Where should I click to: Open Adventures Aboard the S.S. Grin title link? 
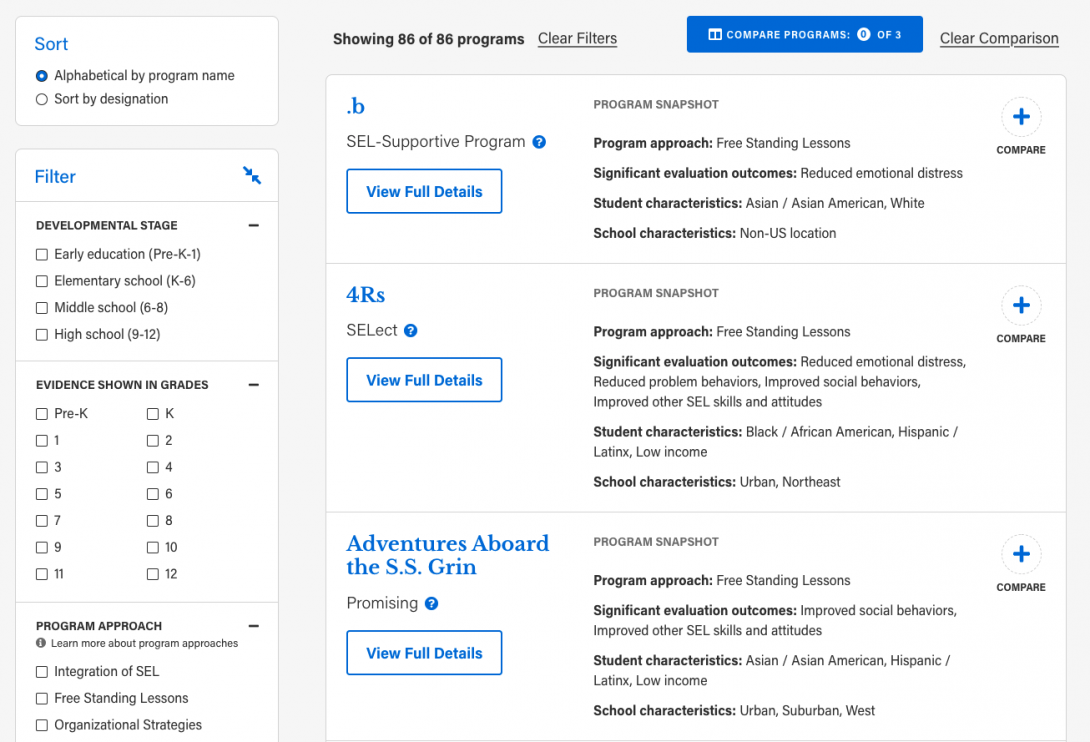[448, 555]
